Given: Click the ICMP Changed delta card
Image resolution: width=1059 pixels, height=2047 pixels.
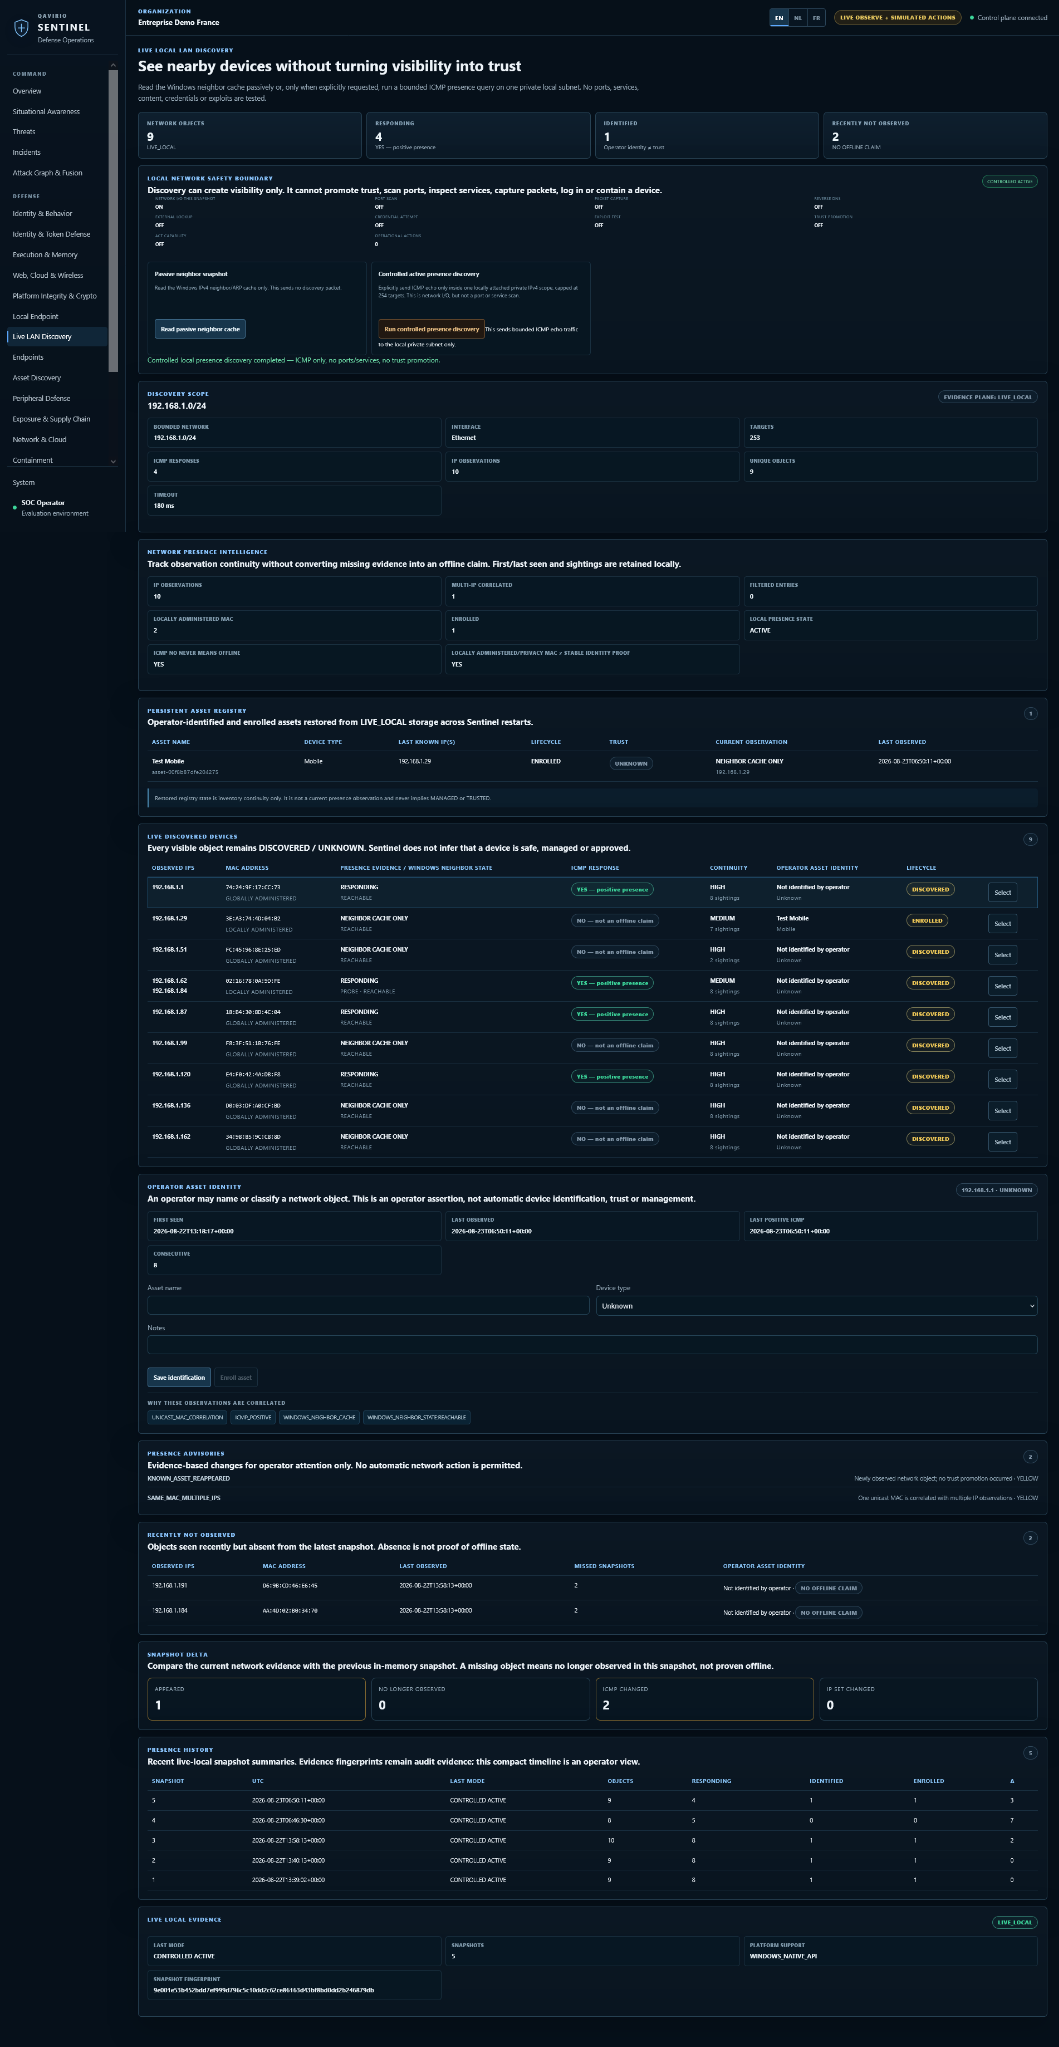Looking at the screenshot, I should (704, 1698).
